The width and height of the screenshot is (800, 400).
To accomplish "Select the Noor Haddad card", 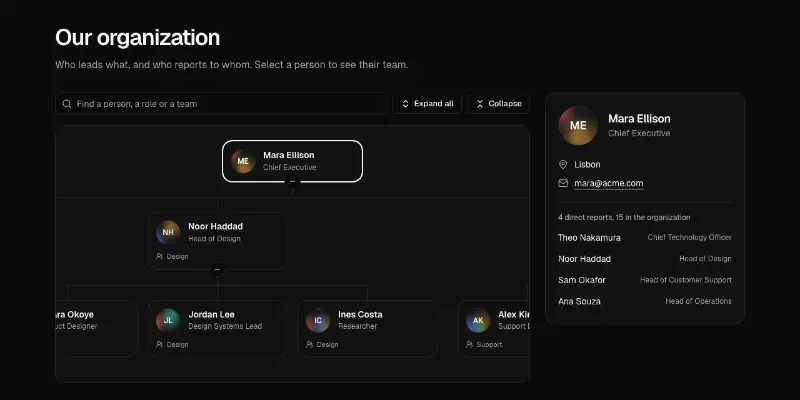I will (217, 241).
